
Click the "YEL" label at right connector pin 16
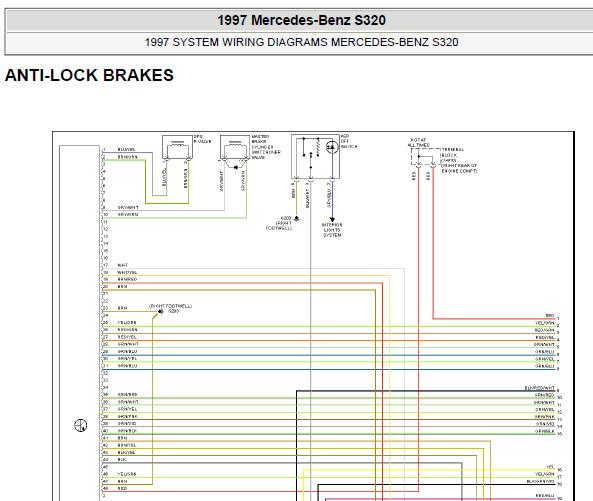[550, 467]
